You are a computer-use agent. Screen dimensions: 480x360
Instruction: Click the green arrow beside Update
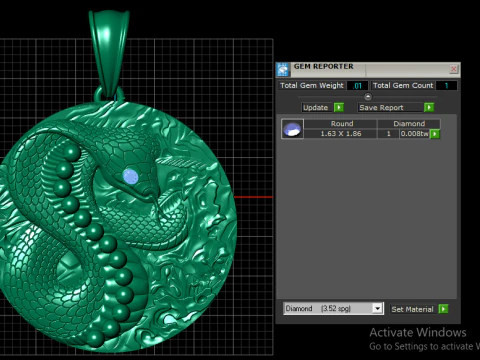pos(339,107)
